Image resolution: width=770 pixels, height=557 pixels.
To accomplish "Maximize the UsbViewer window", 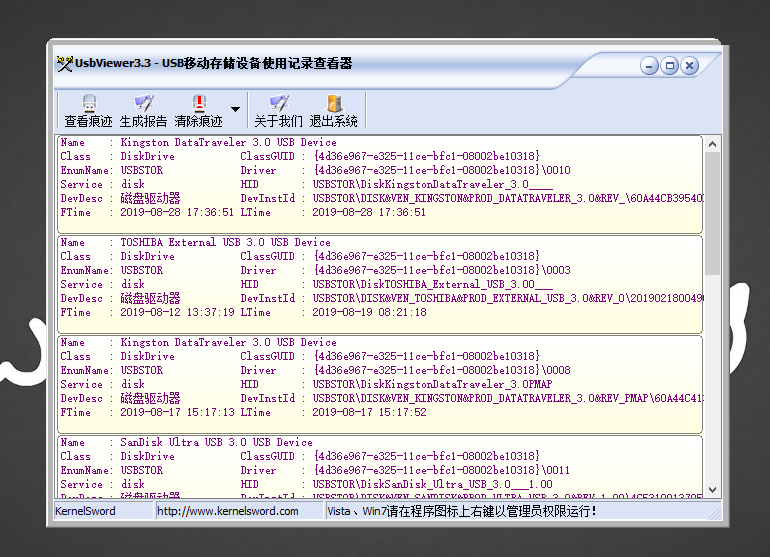I will coord(669,65).
